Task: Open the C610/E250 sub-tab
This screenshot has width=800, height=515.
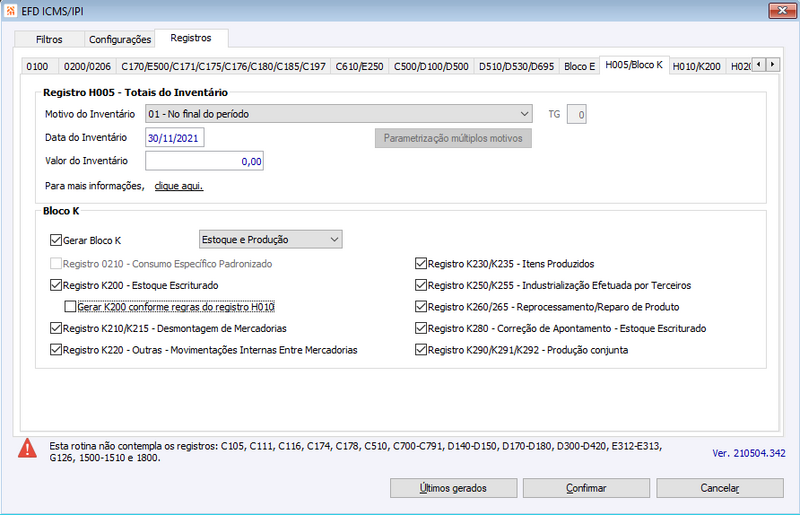Action: (359, 66)
